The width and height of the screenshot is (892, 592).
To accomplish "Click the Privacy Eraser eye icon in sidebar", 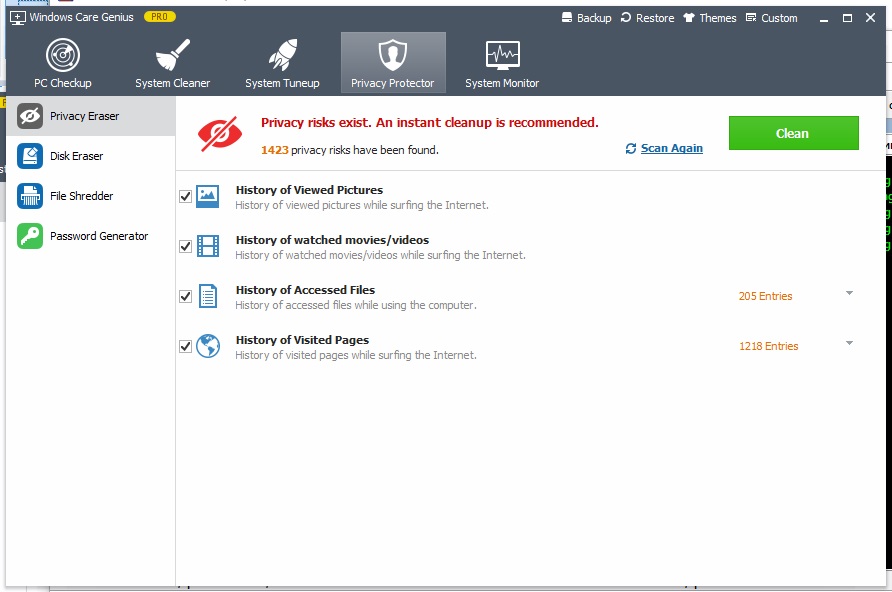I will 30,116.
